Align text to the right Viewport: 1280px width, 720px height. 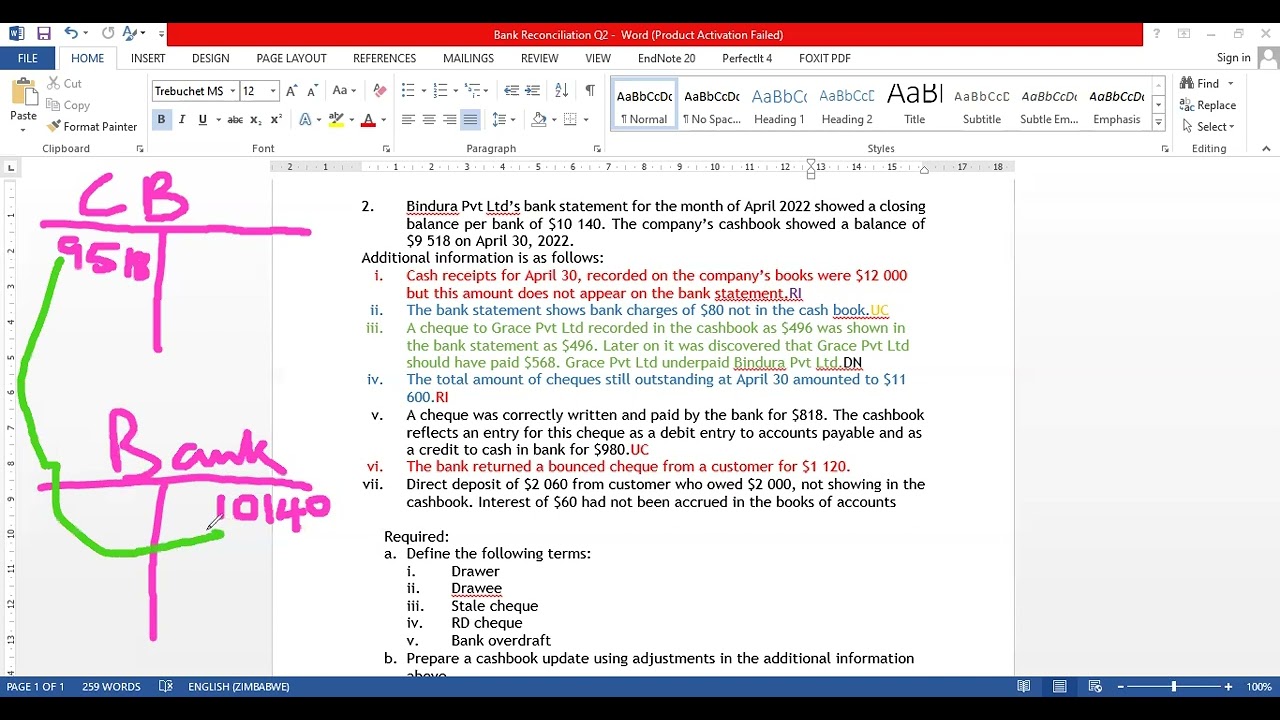click(x=450, y=120)
